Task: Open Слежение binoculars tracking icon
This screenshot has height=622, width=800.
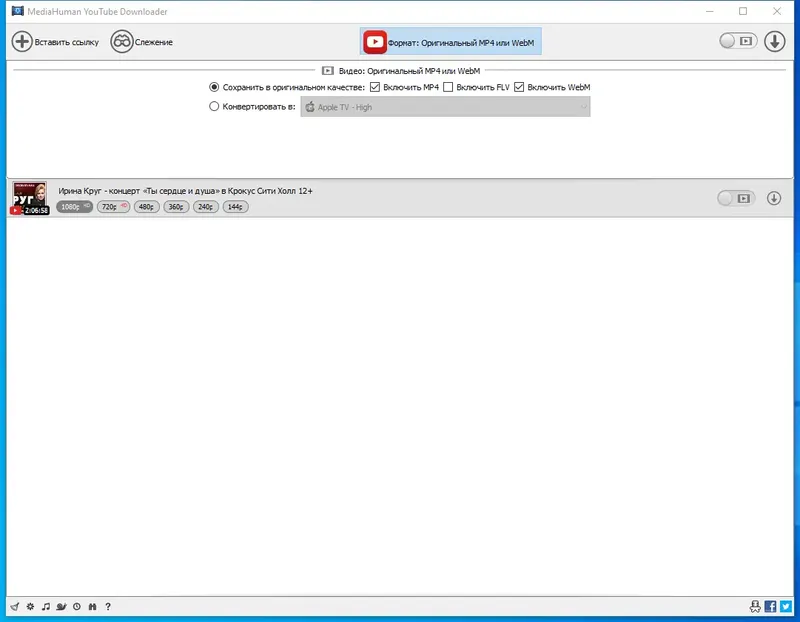Action: coord(122,41)
